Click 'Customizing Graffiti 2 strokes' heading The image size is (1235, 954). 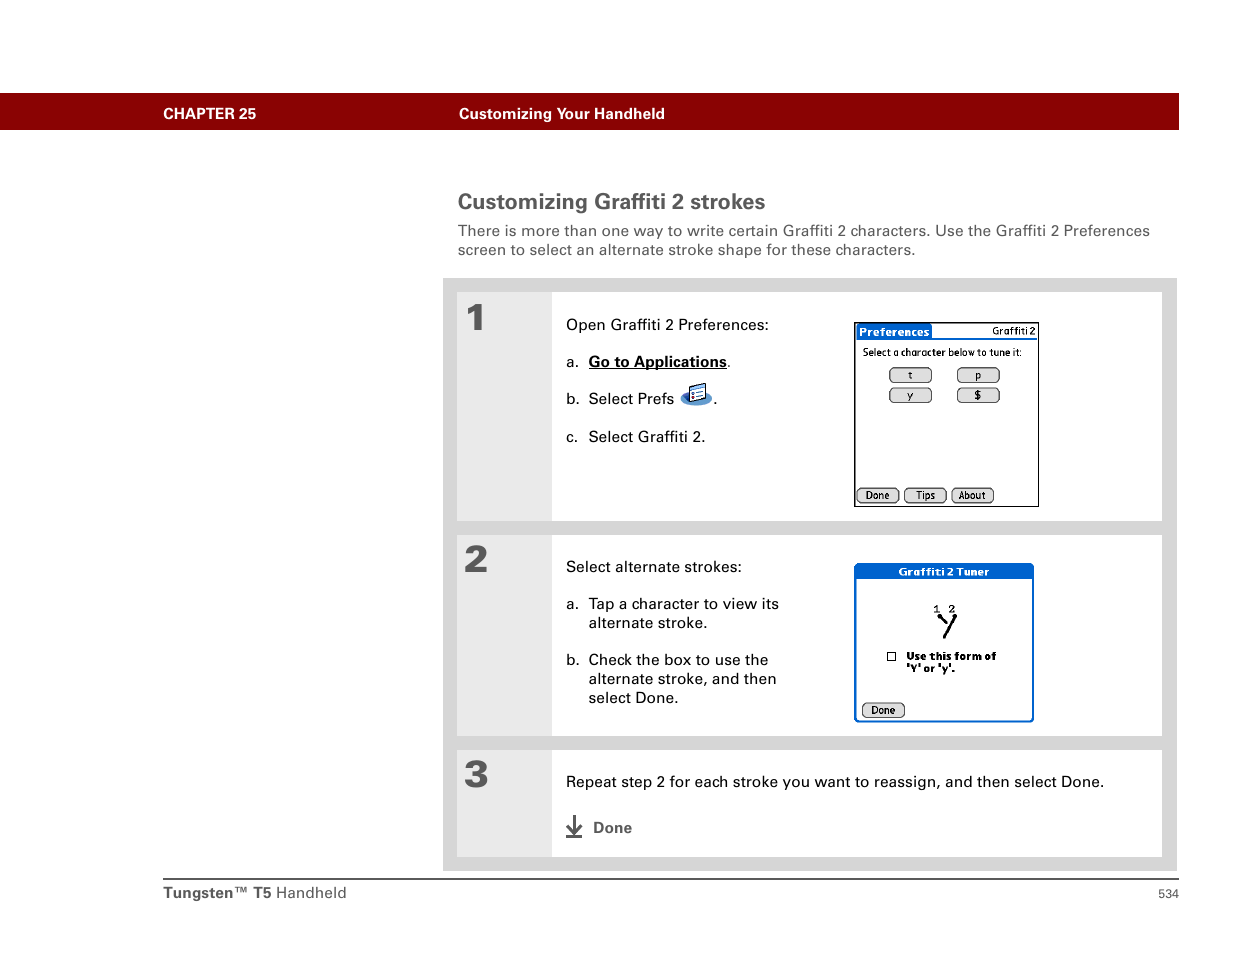[x=611, y=202]
